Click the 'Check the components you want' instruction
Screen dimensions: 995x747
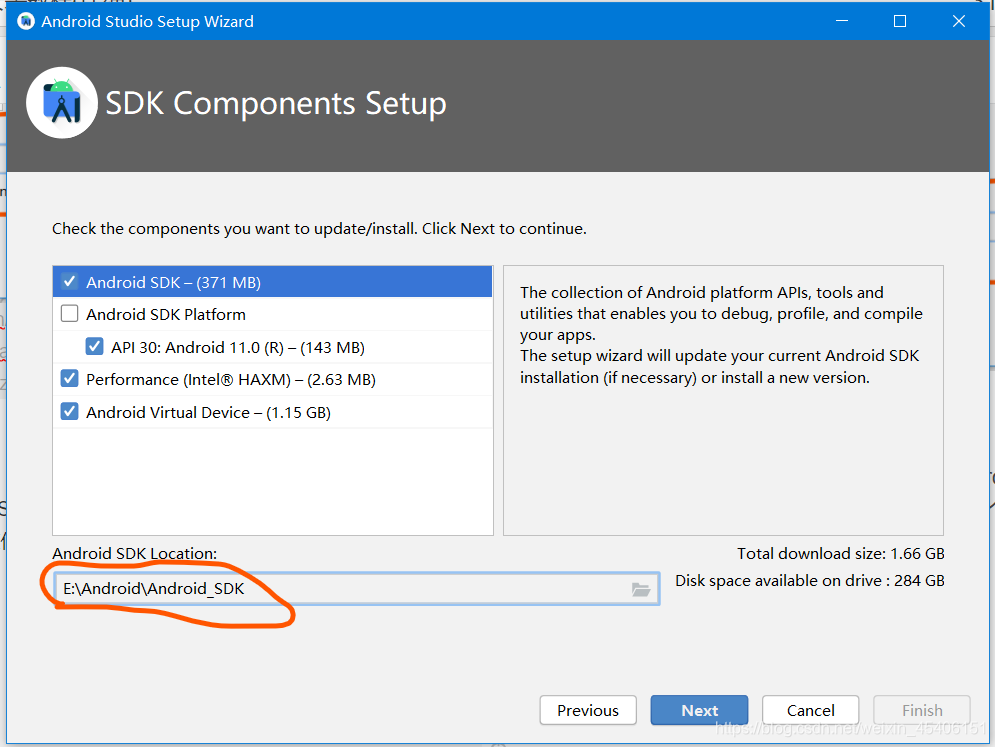319,228
